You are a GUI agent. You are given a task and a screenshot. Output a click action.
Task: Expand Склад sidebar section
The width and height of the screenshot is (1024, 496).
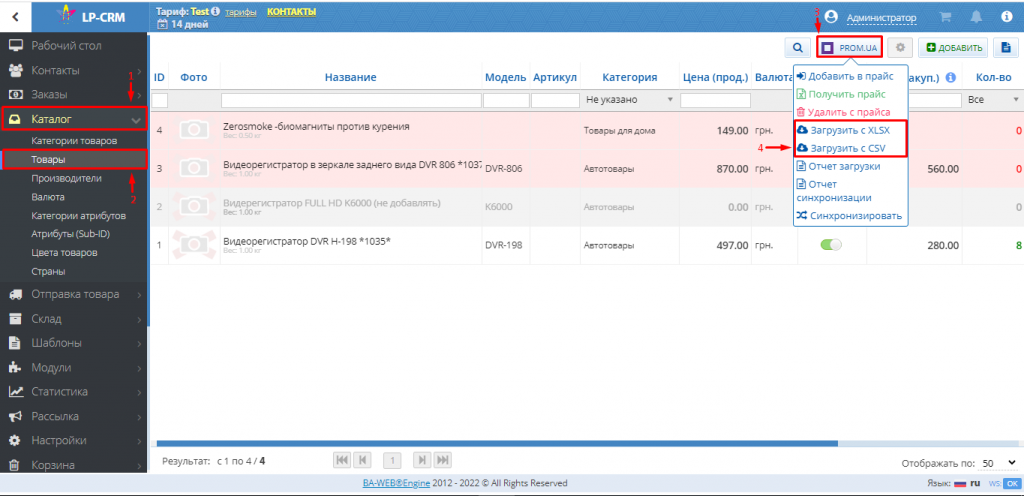(74, 318)
